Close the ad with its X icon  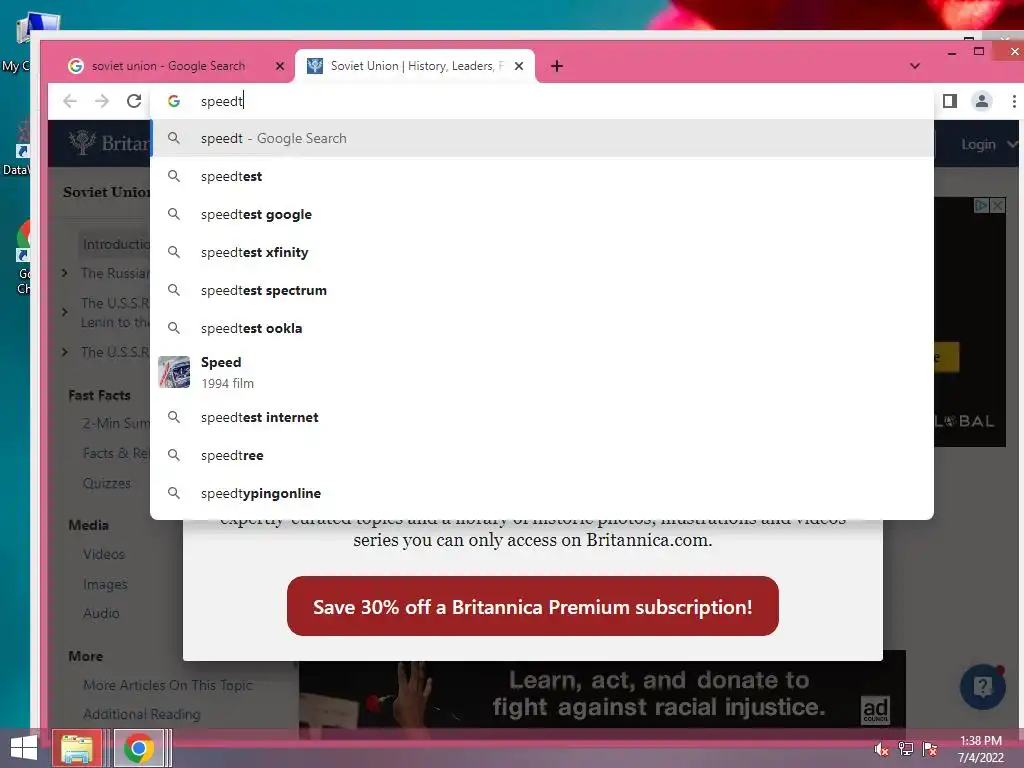click(x=997, y=206)
